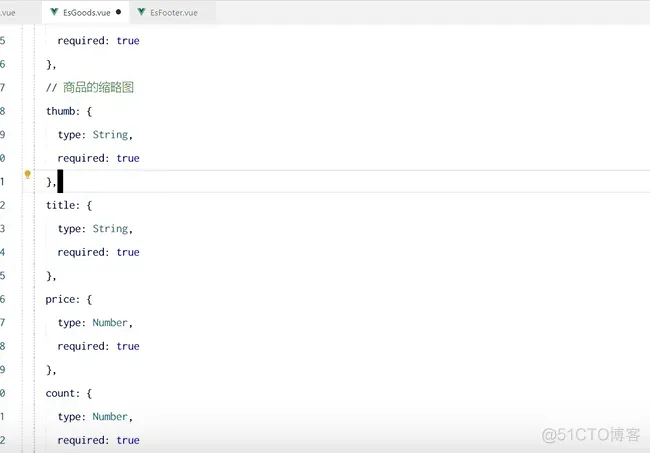Click the Vue icon on EsFooter.vue tab
The image size is (650, 453).
click(x=141, y=12)
